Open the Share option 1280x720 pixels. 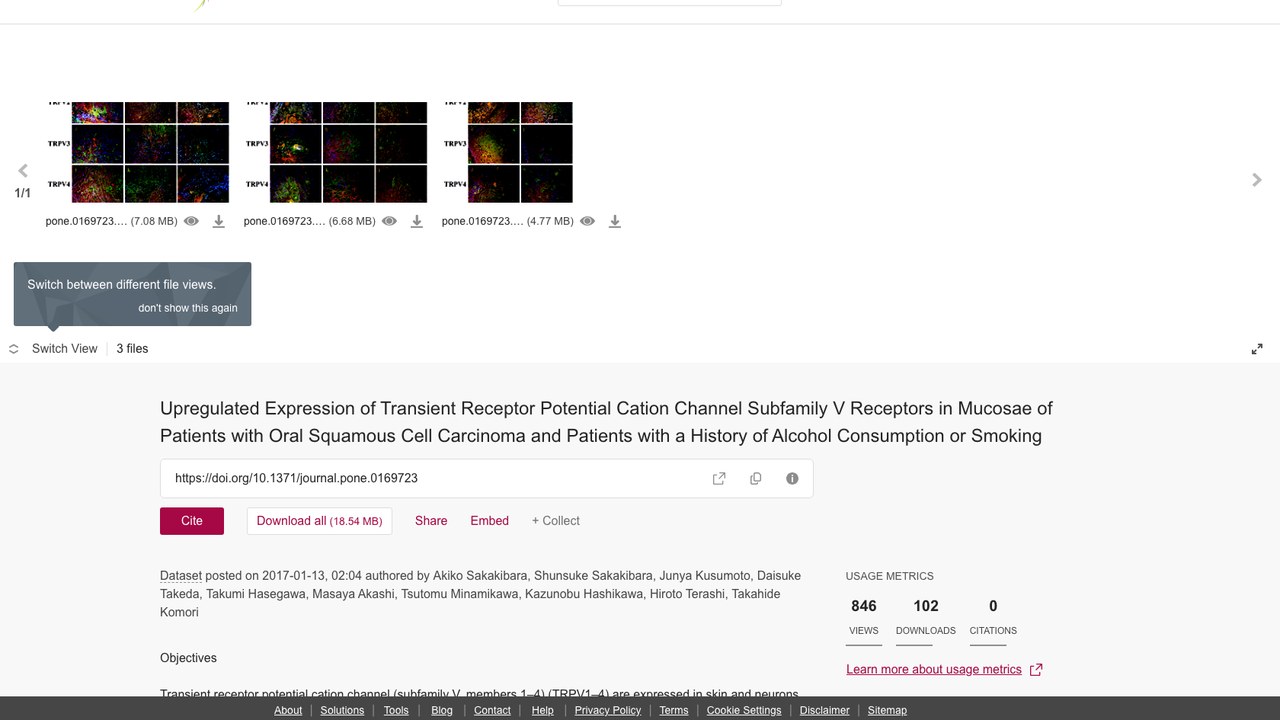431,521
